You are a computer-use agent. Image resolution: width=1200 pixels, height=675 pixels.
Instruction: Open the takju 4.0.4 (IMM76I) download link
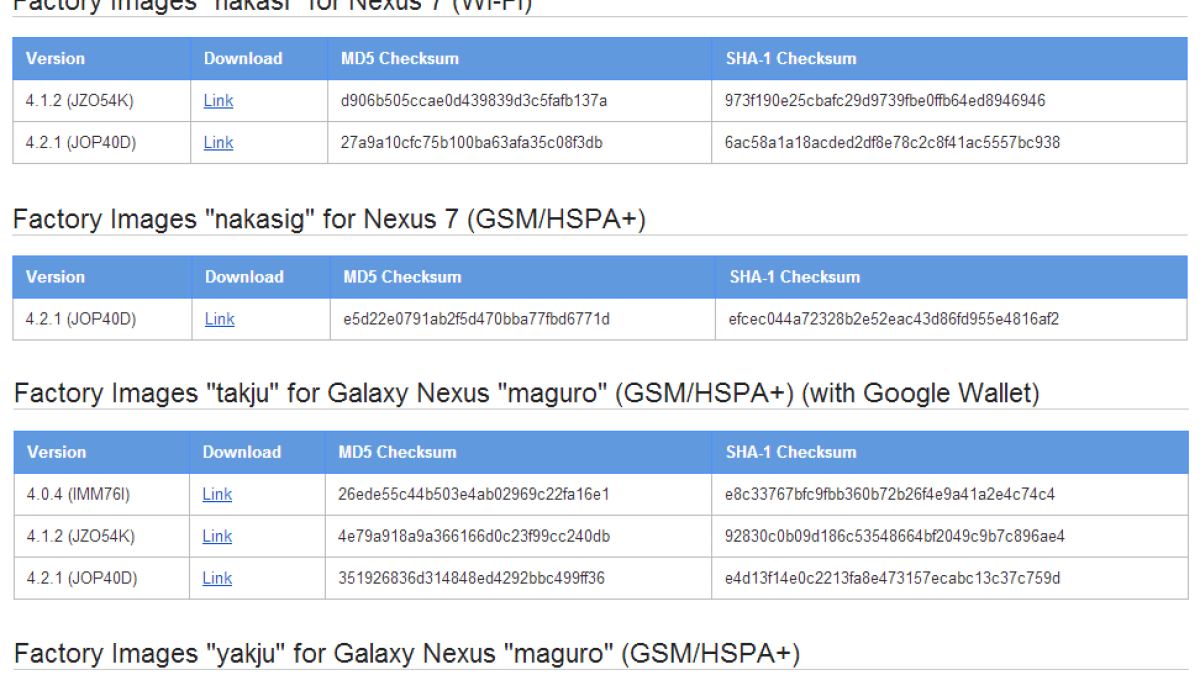click(x=217, y=494)
